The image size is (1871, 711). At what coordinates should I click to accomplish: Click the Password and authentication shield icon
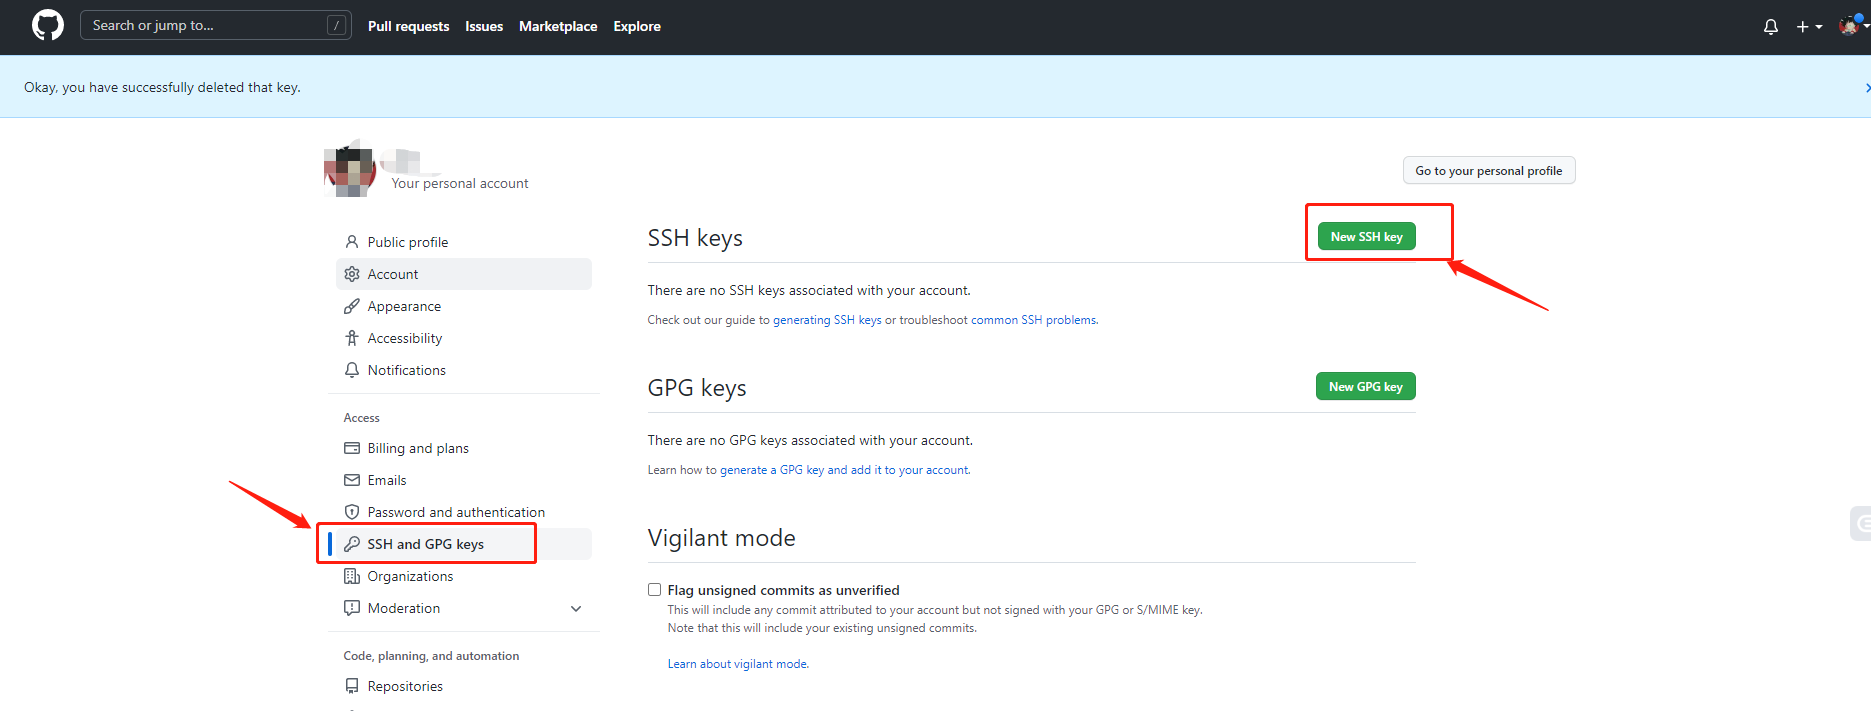[352, 512]
